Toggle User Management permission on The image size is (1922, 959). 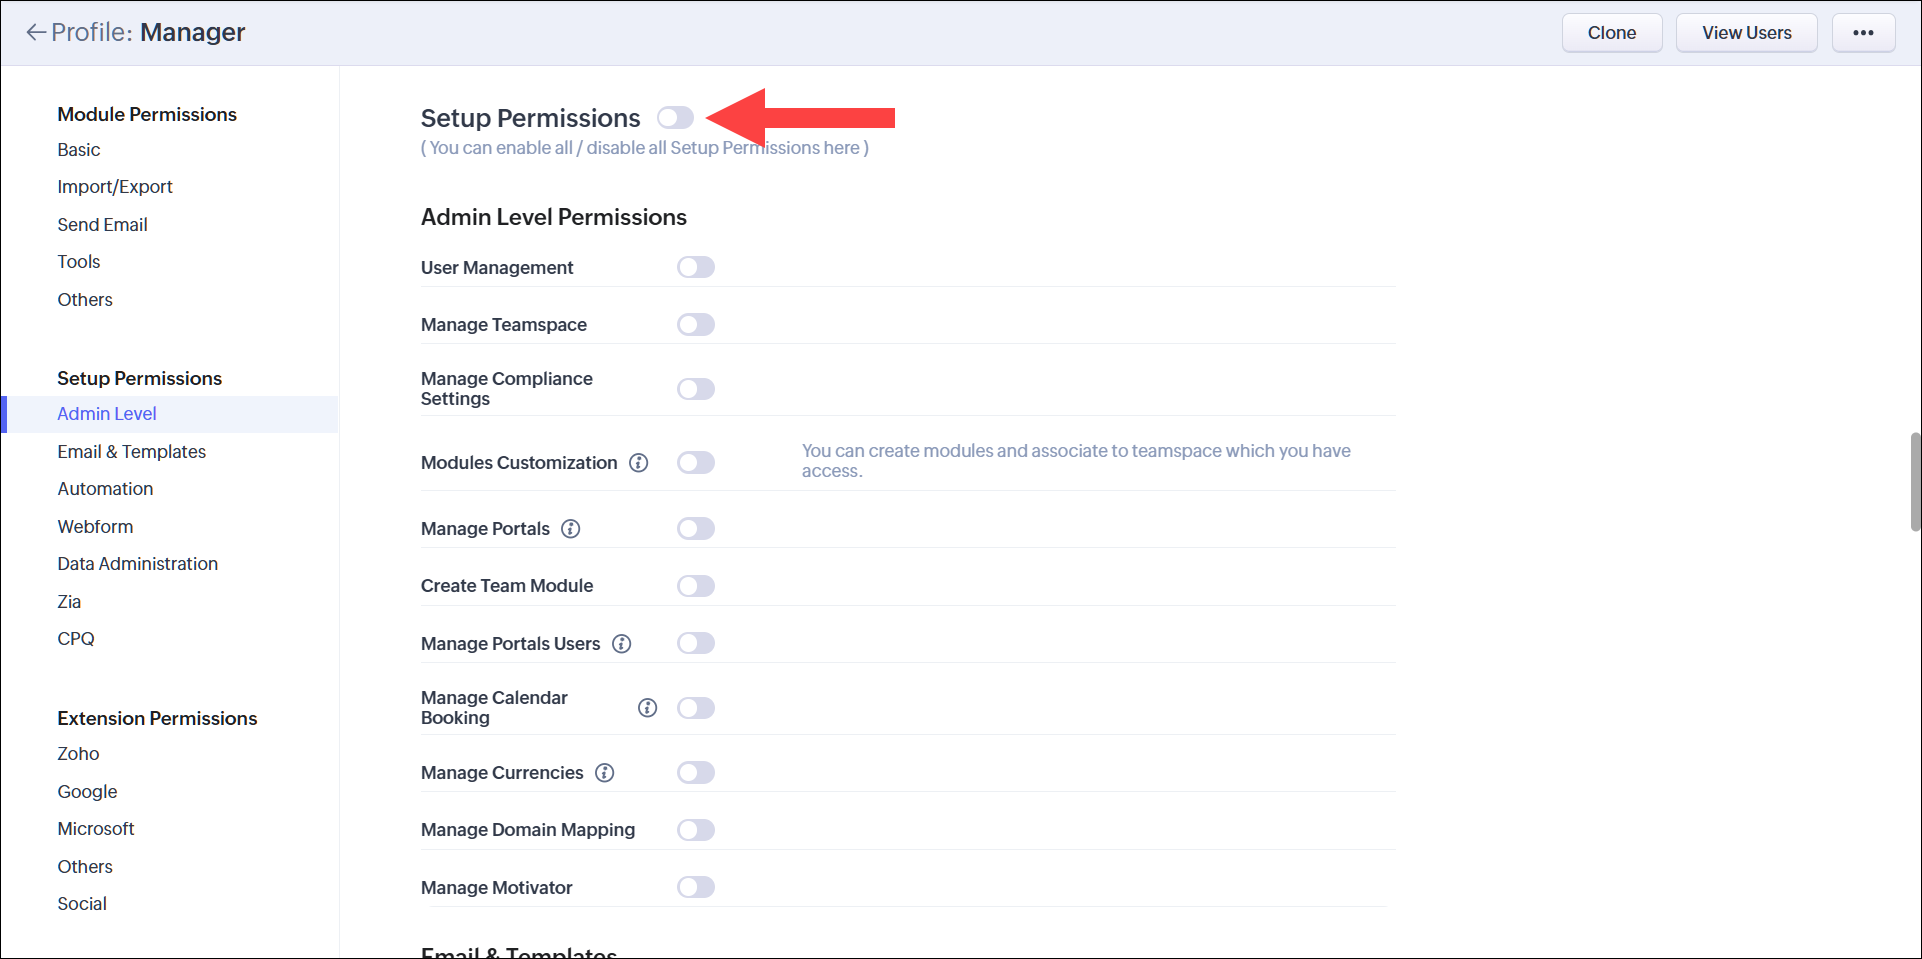pyautogui.click(x=695, y=267)
